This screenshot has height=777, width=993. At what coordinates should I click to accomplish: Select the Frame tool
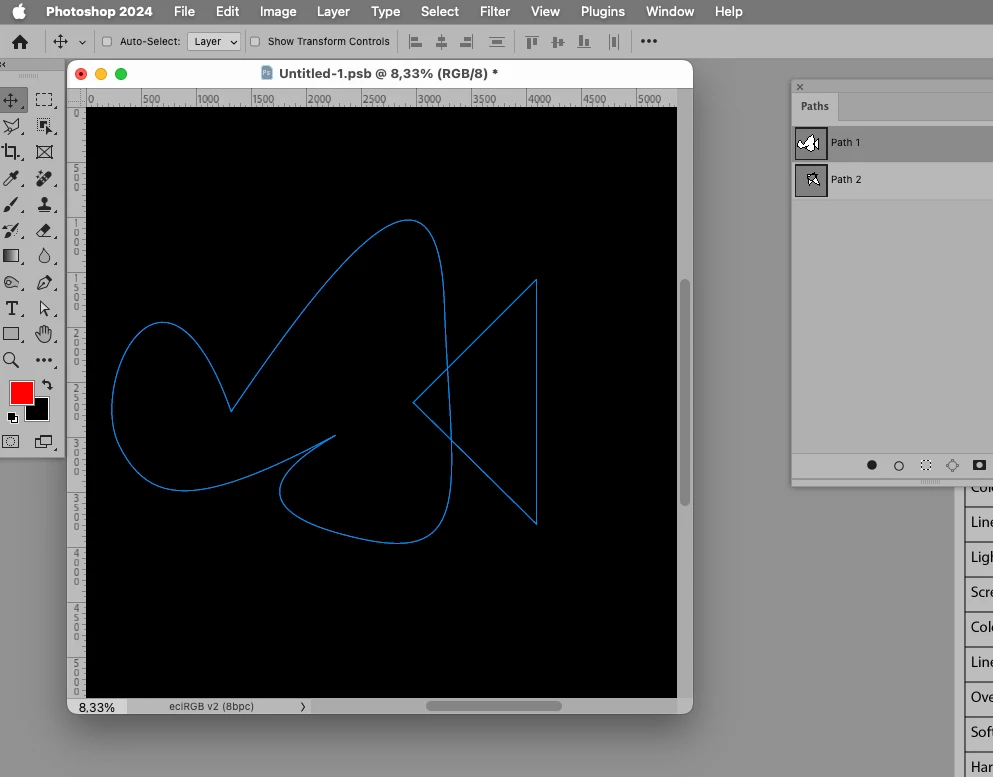(44, 152)
